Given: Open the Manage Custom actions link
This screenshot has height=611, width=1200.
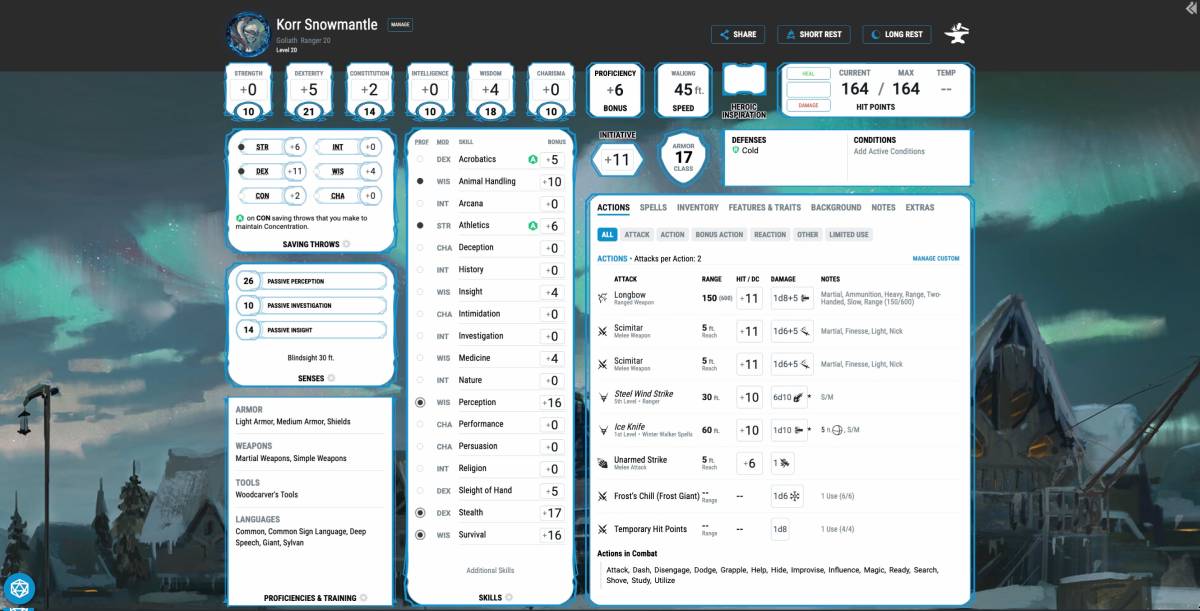Looking at the screenshot, I should (936, 258).
